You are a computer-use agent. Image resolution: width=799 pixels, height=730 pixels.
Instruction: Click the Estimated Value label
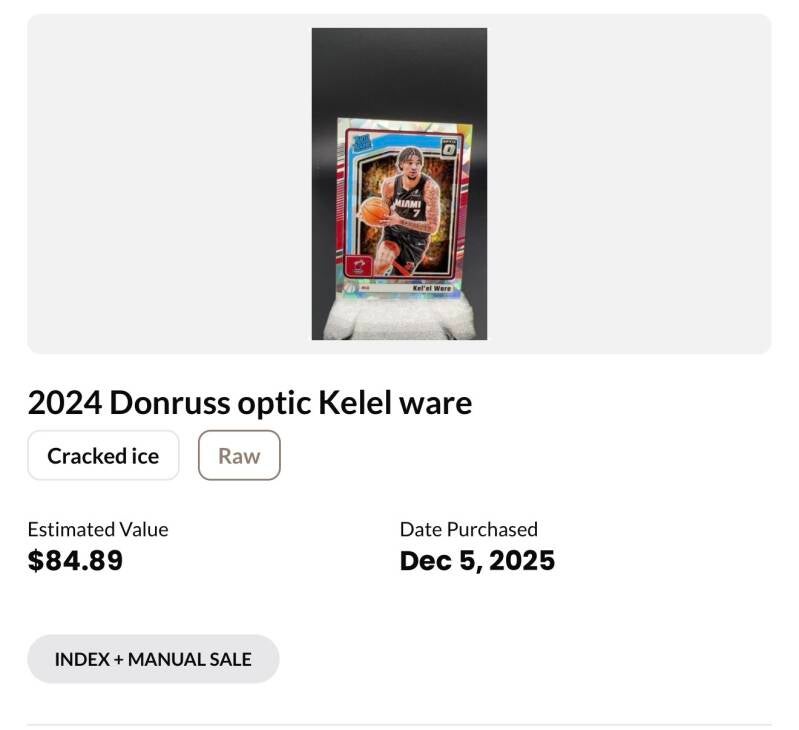(97, 529)
